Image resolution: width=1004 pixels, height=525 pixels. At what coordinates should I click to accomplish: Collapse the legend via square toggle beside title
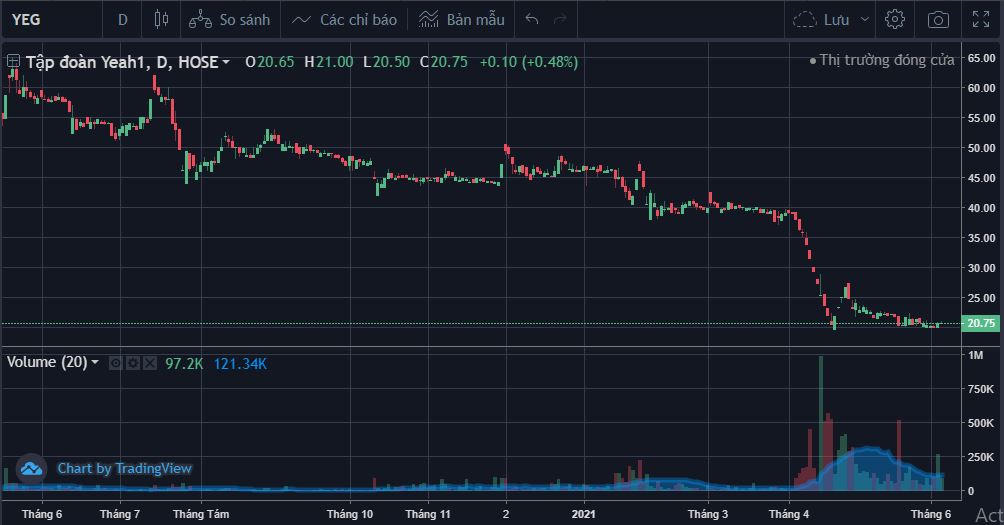(13, 62)
